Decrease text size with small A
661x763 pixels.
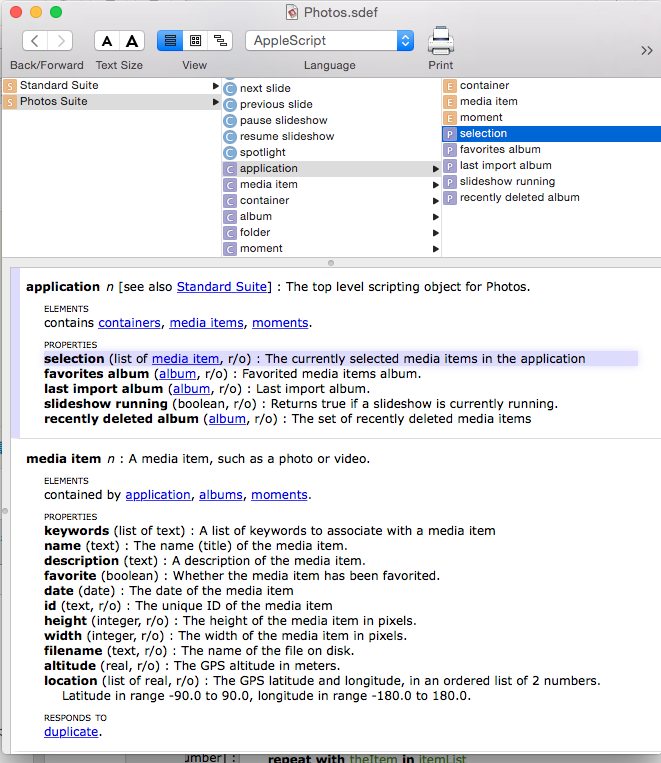click(x=107, y=41)
